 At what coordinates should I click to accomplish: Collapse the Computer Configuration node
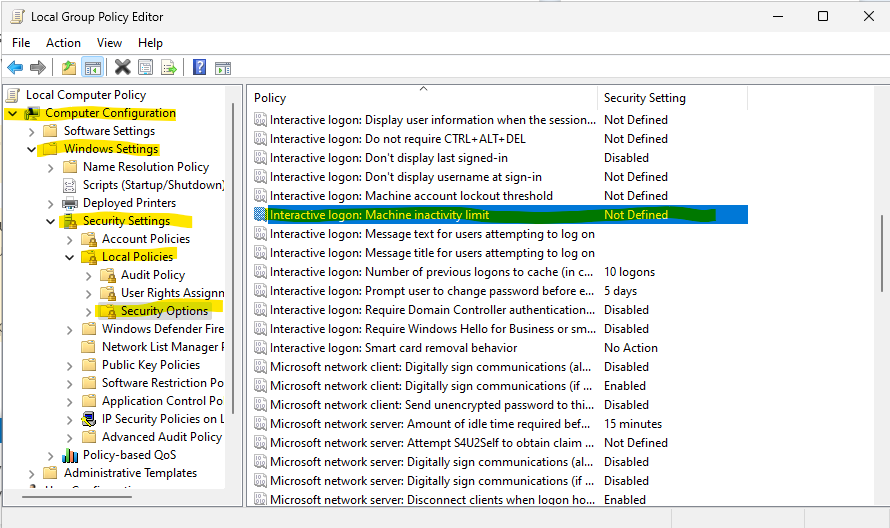point(12,114)
